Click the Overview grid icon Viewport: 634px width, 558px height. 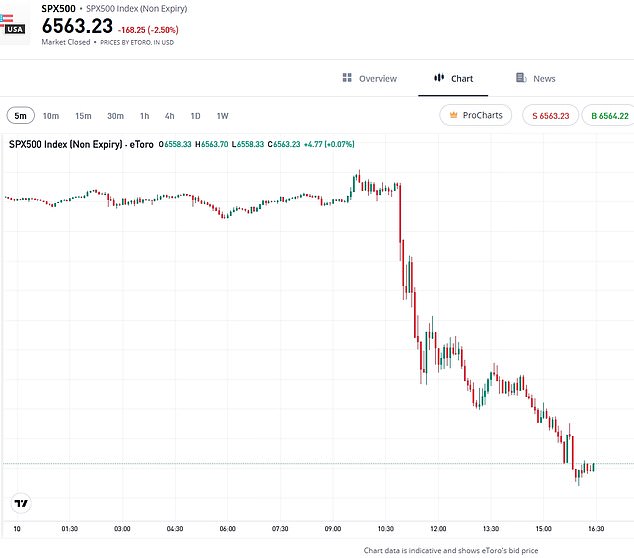[347, 78]
